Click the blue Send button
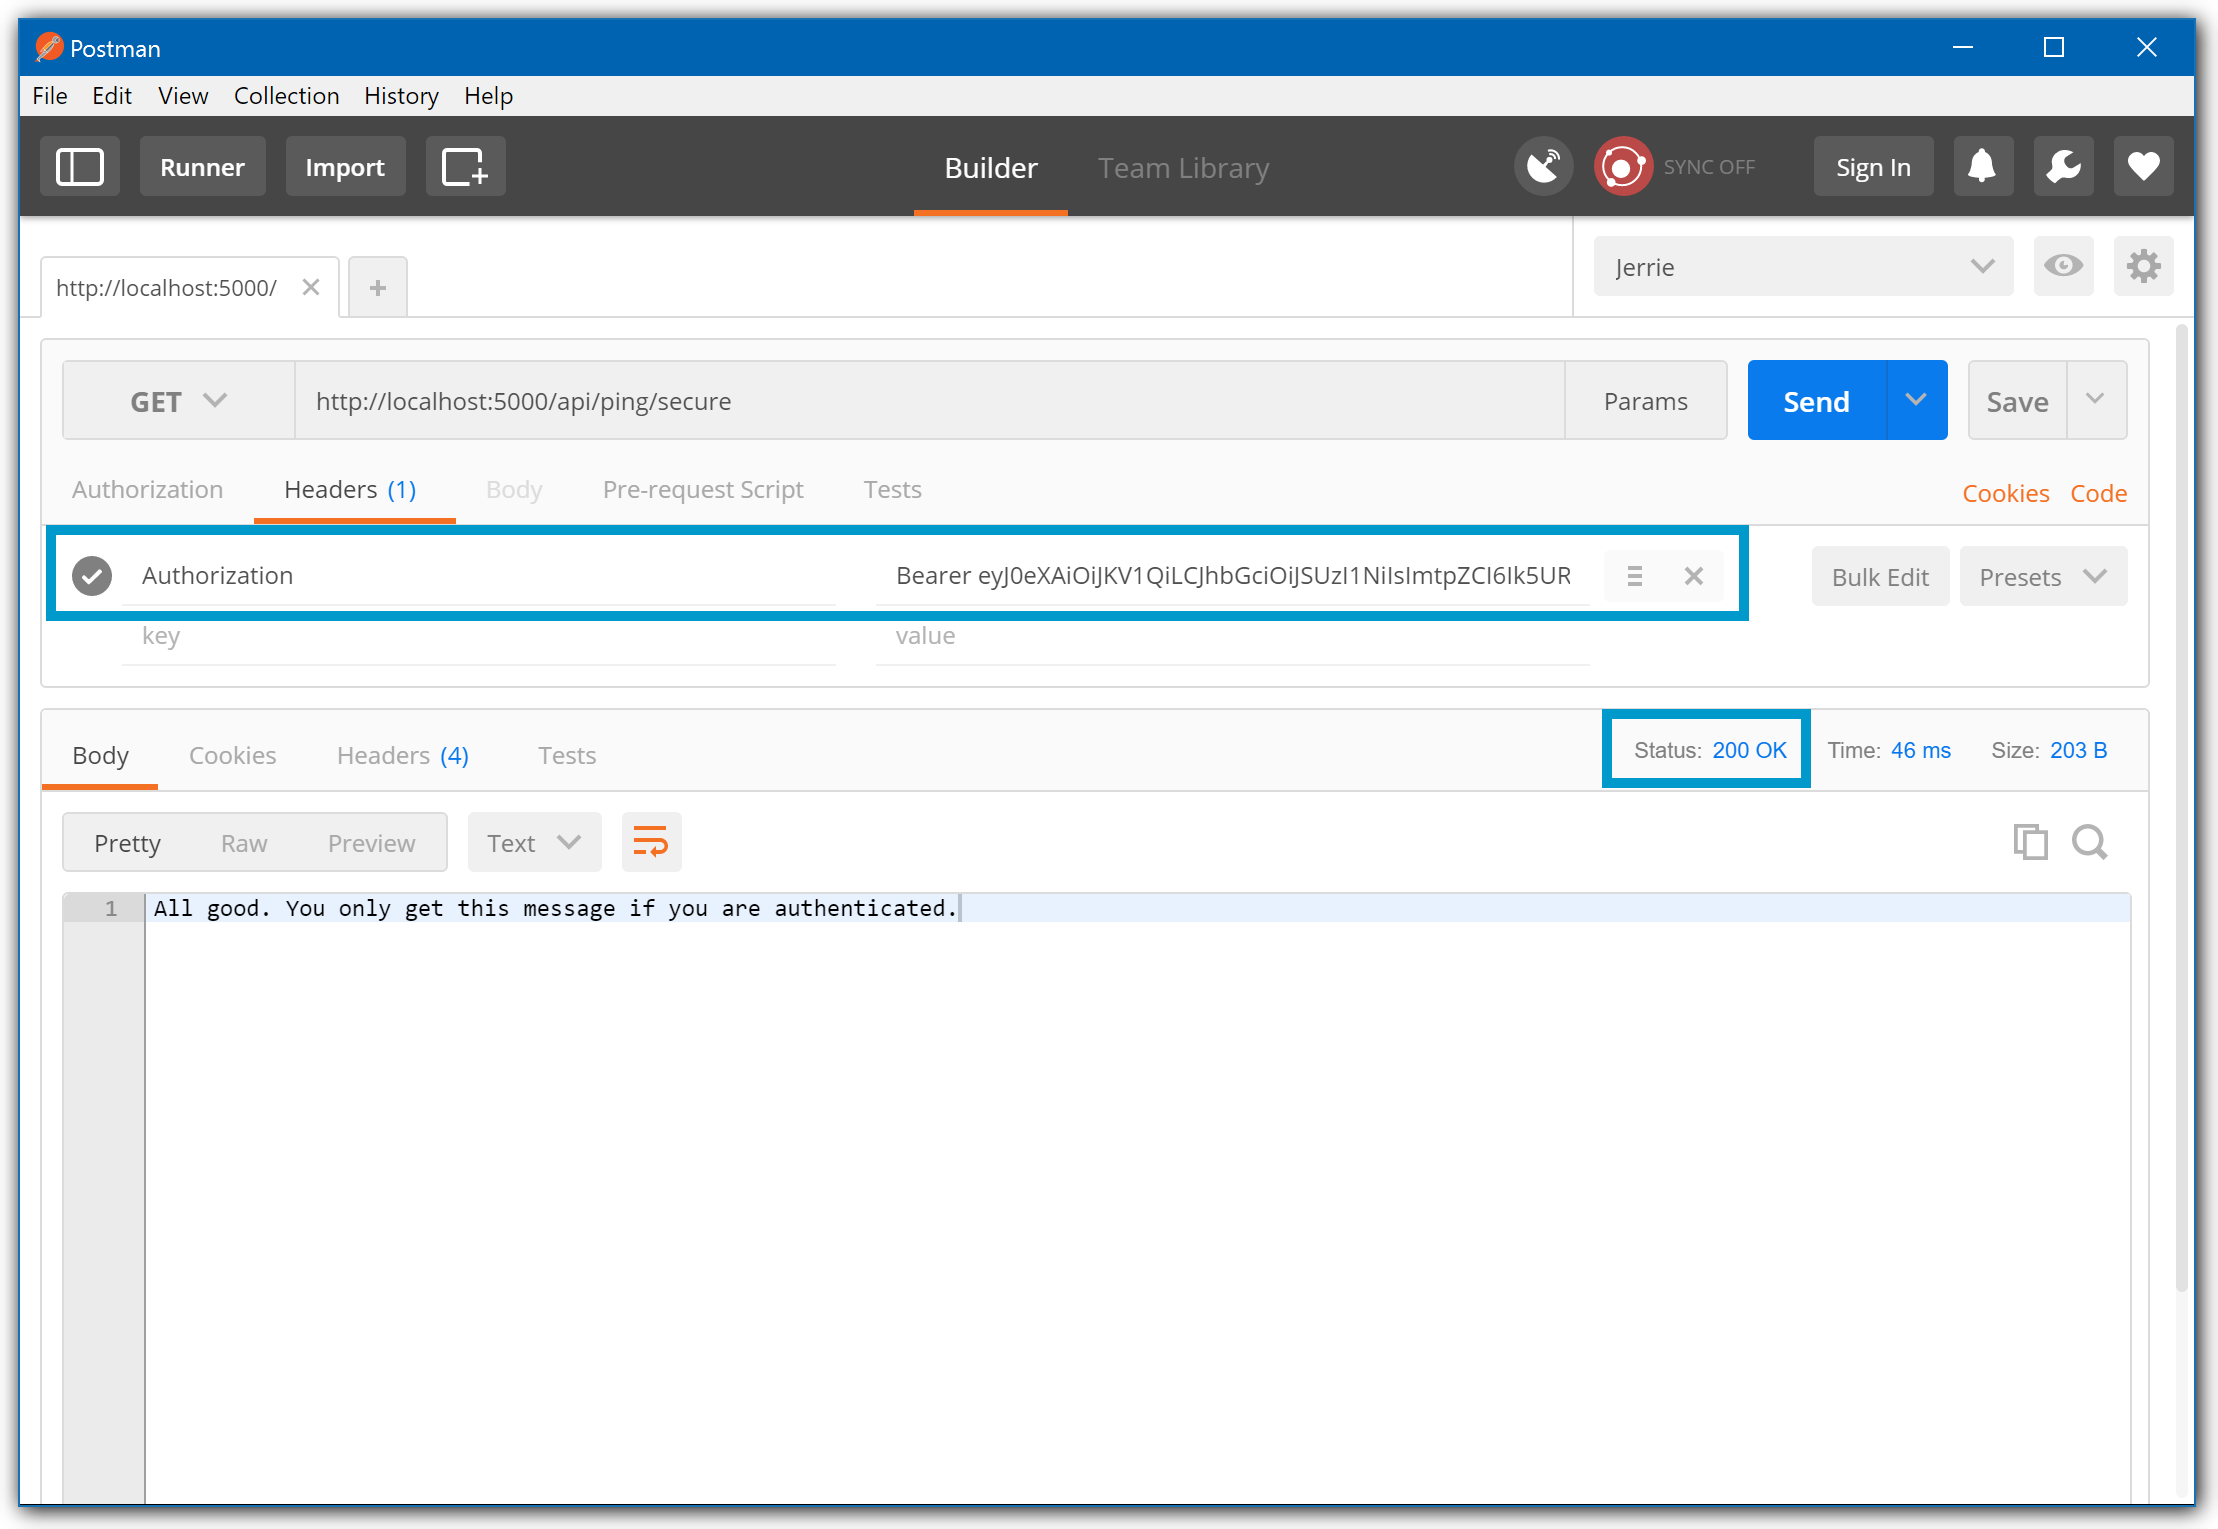Image resolution: width=2218 pixels, height=1529 pixels. [x=1816, y=401]
